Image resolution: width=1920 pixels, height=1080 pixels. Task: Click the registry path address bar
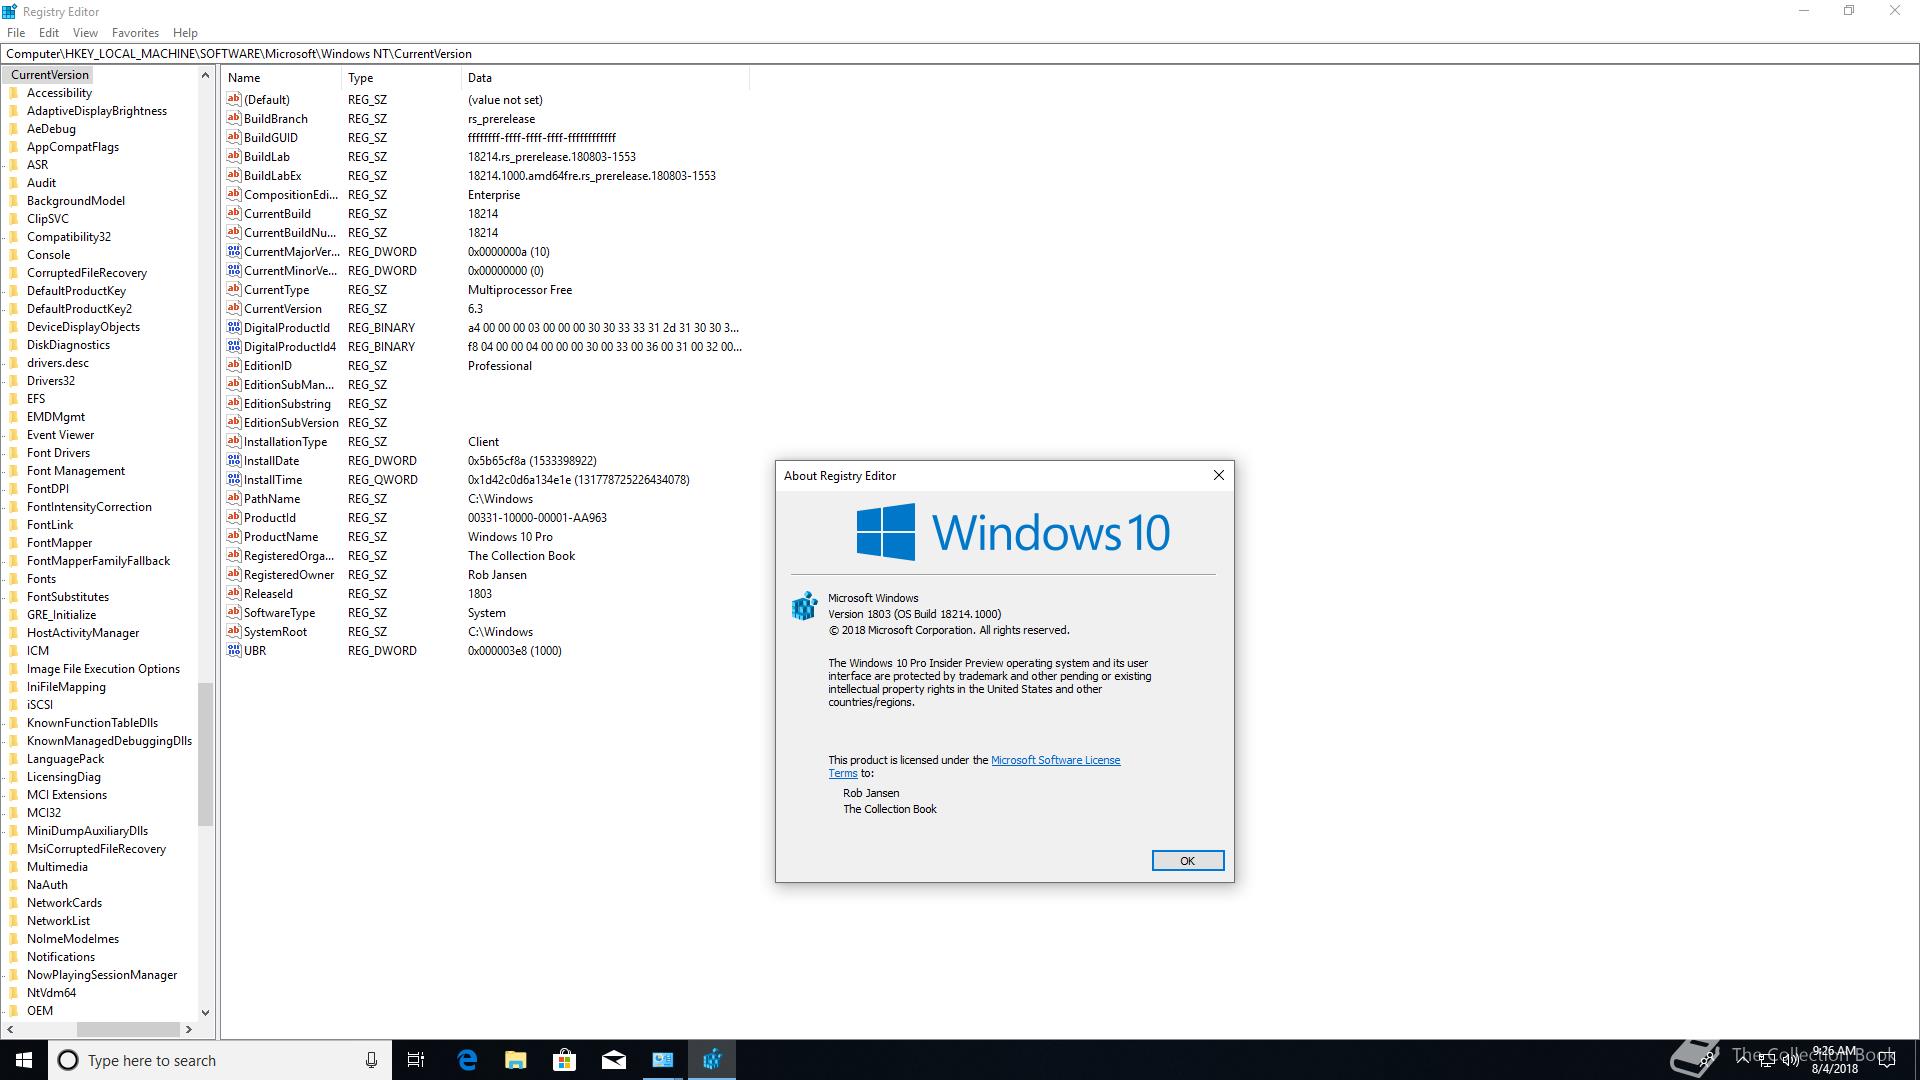click(x=960, y=54)
